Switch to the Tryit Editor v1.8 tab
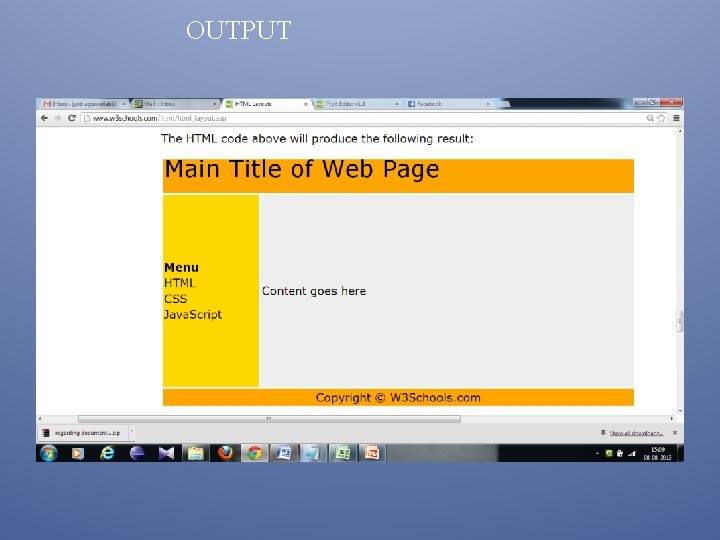Screen dimensions: 720x540 point(356,104)
